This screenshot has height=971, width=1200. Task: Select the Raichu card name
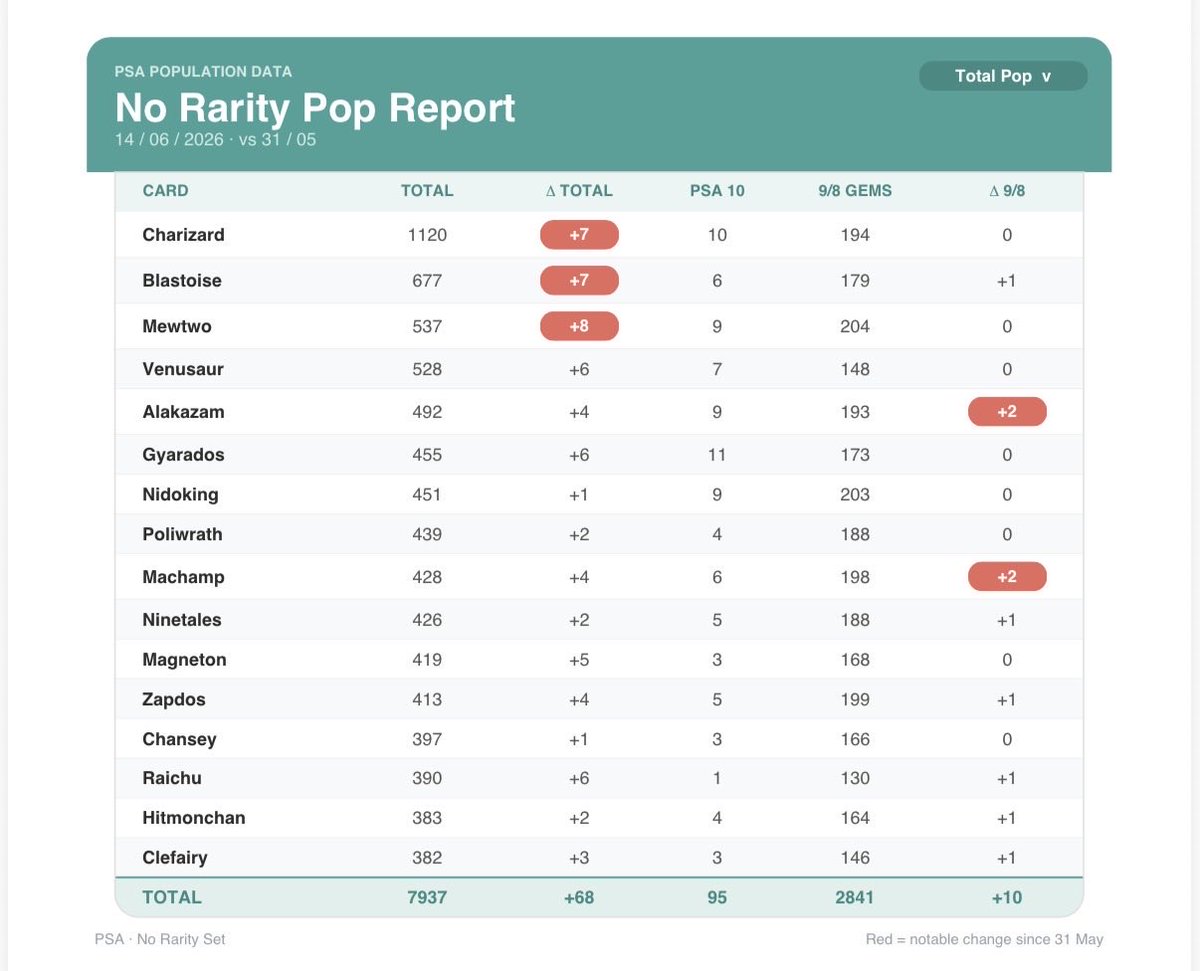pyautogui.click(x=172, y=778)
